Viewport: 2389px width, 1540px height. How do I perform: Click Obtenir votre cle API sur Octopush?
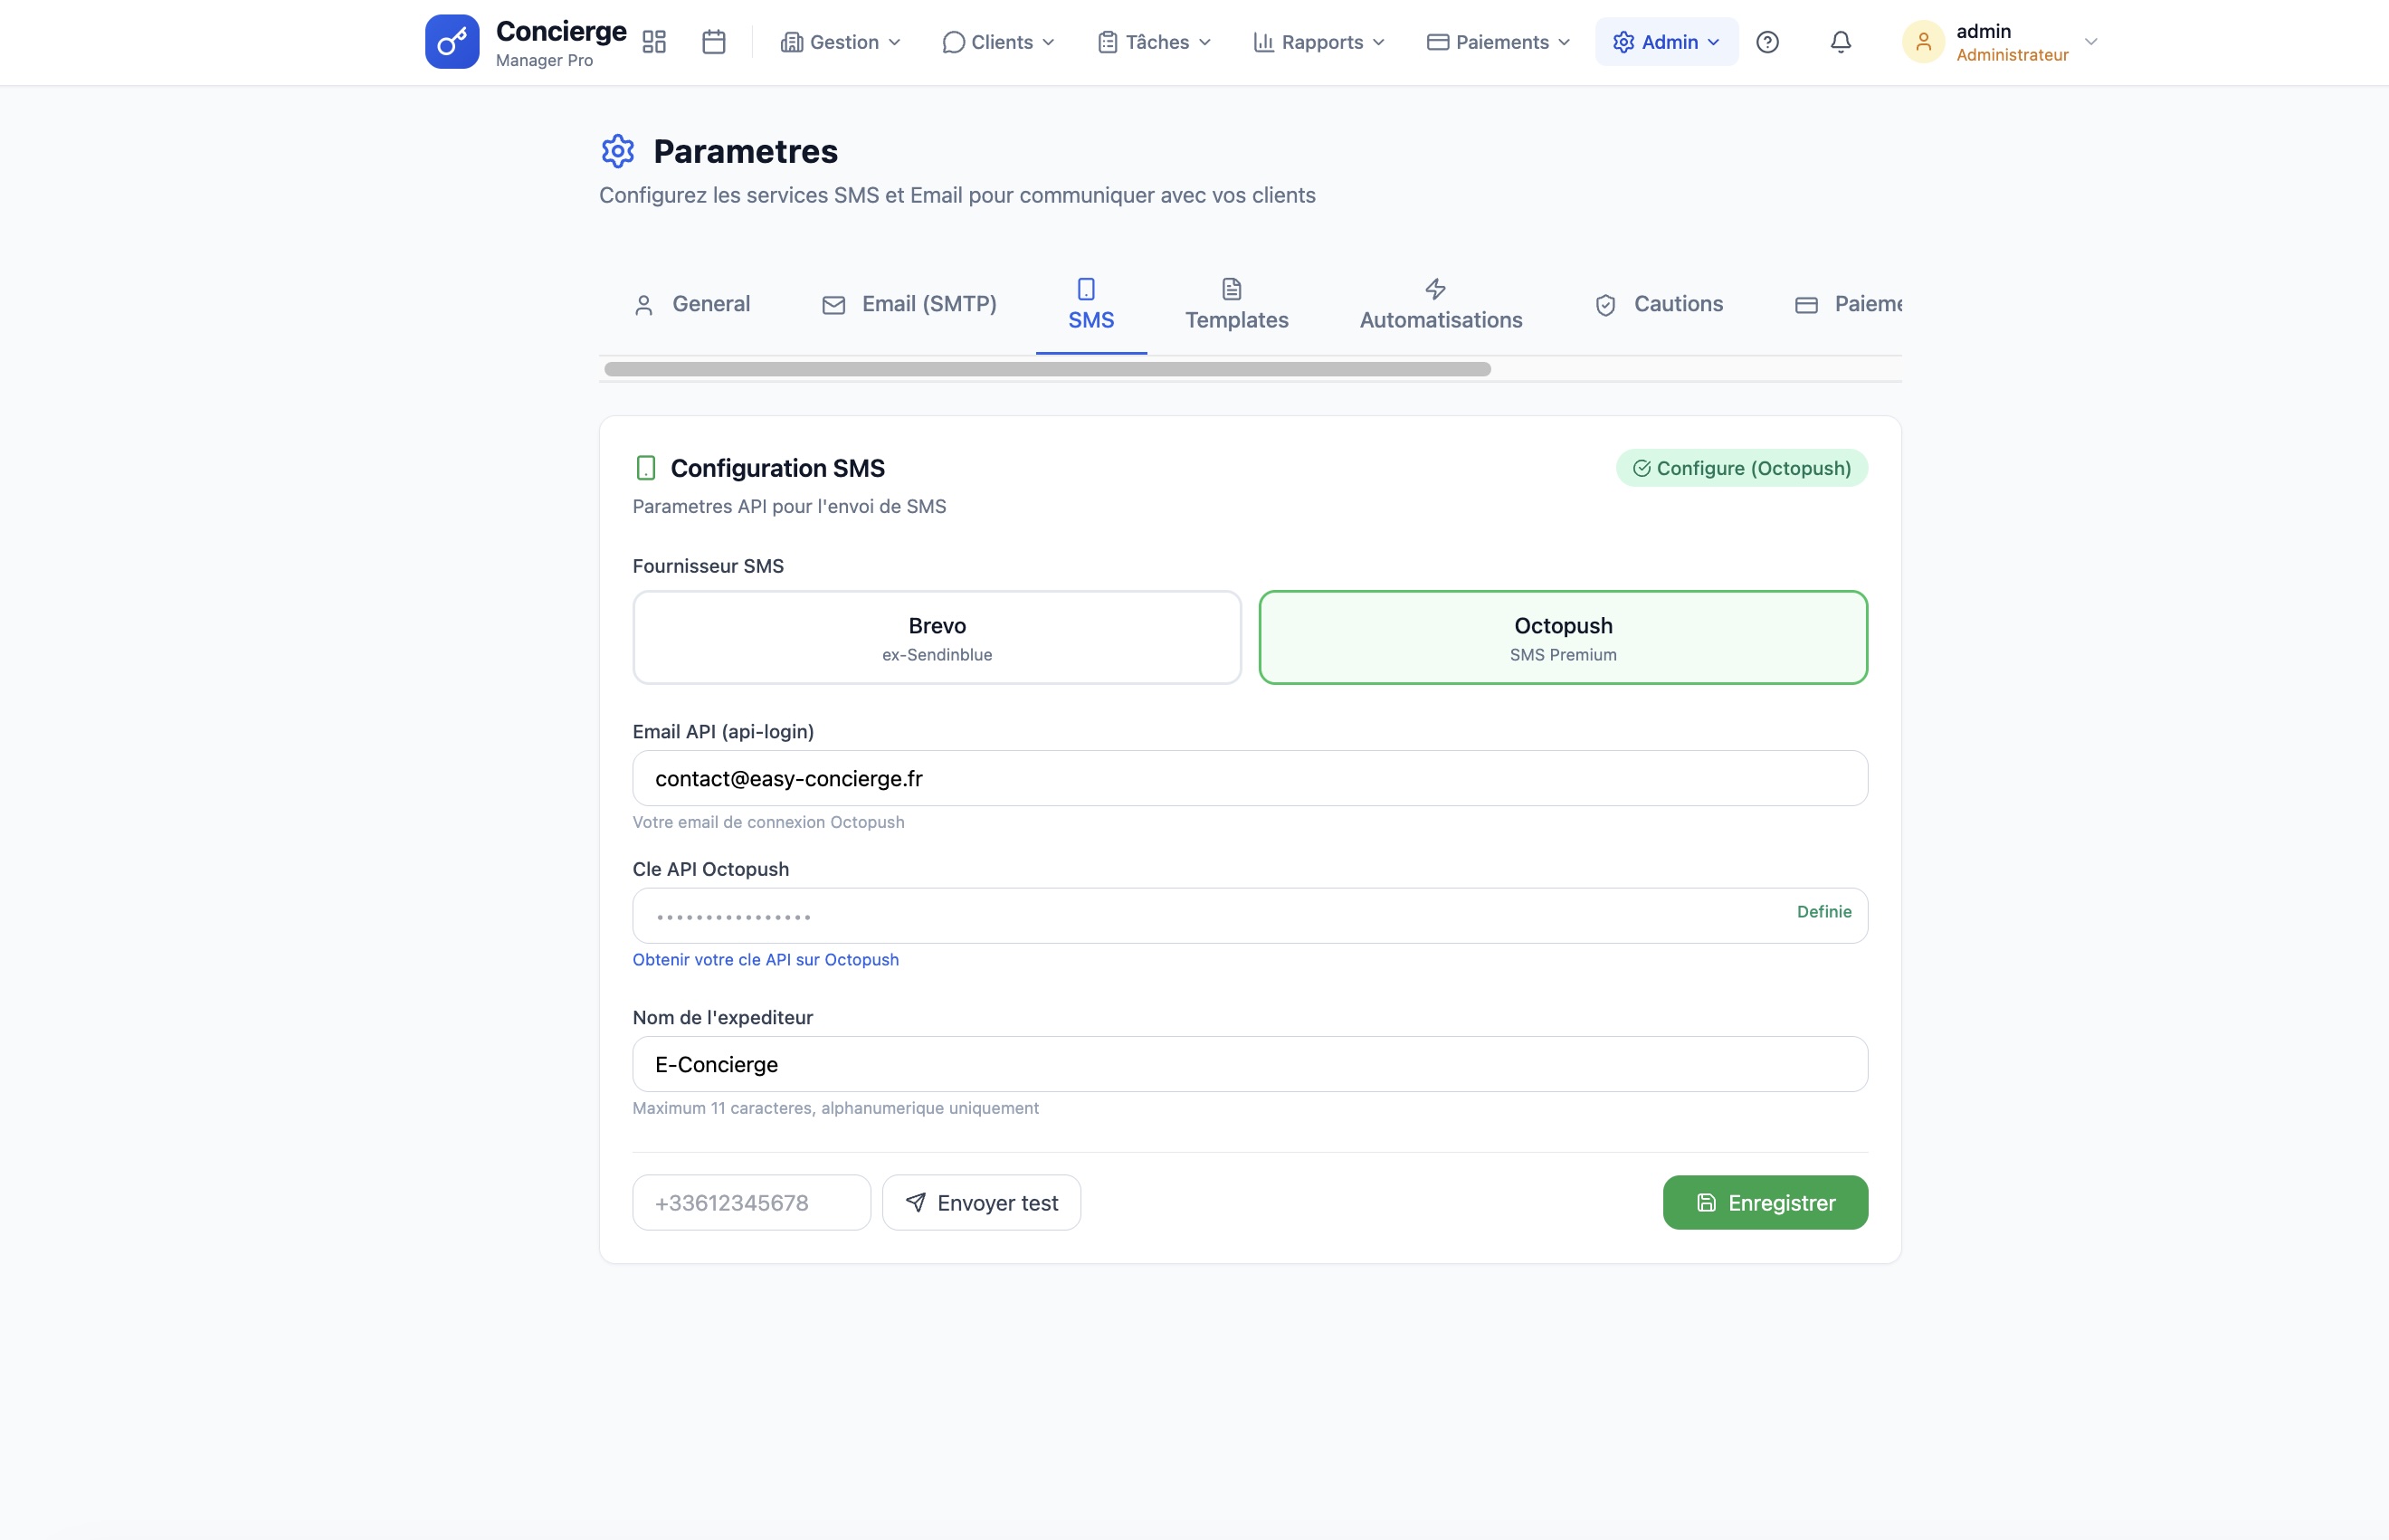pyautogui.click(x=765, y=959)
